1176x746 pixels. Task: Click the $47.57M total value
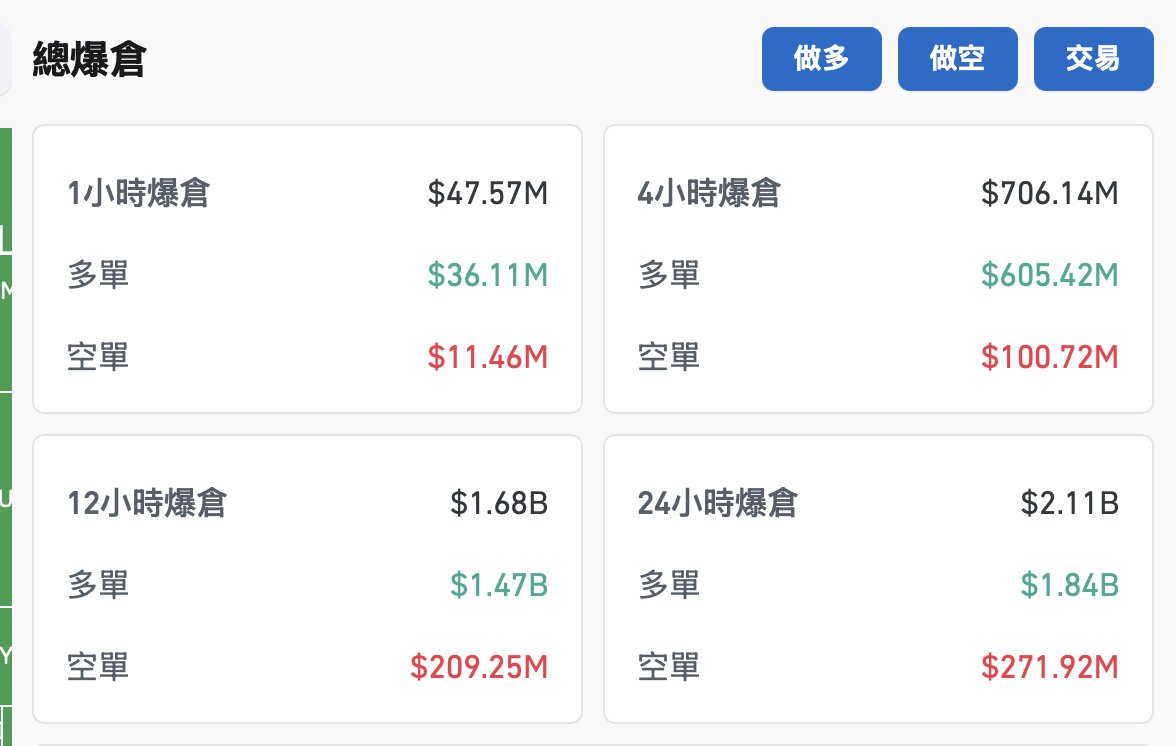pyautogui.click(x=488, y=193)
